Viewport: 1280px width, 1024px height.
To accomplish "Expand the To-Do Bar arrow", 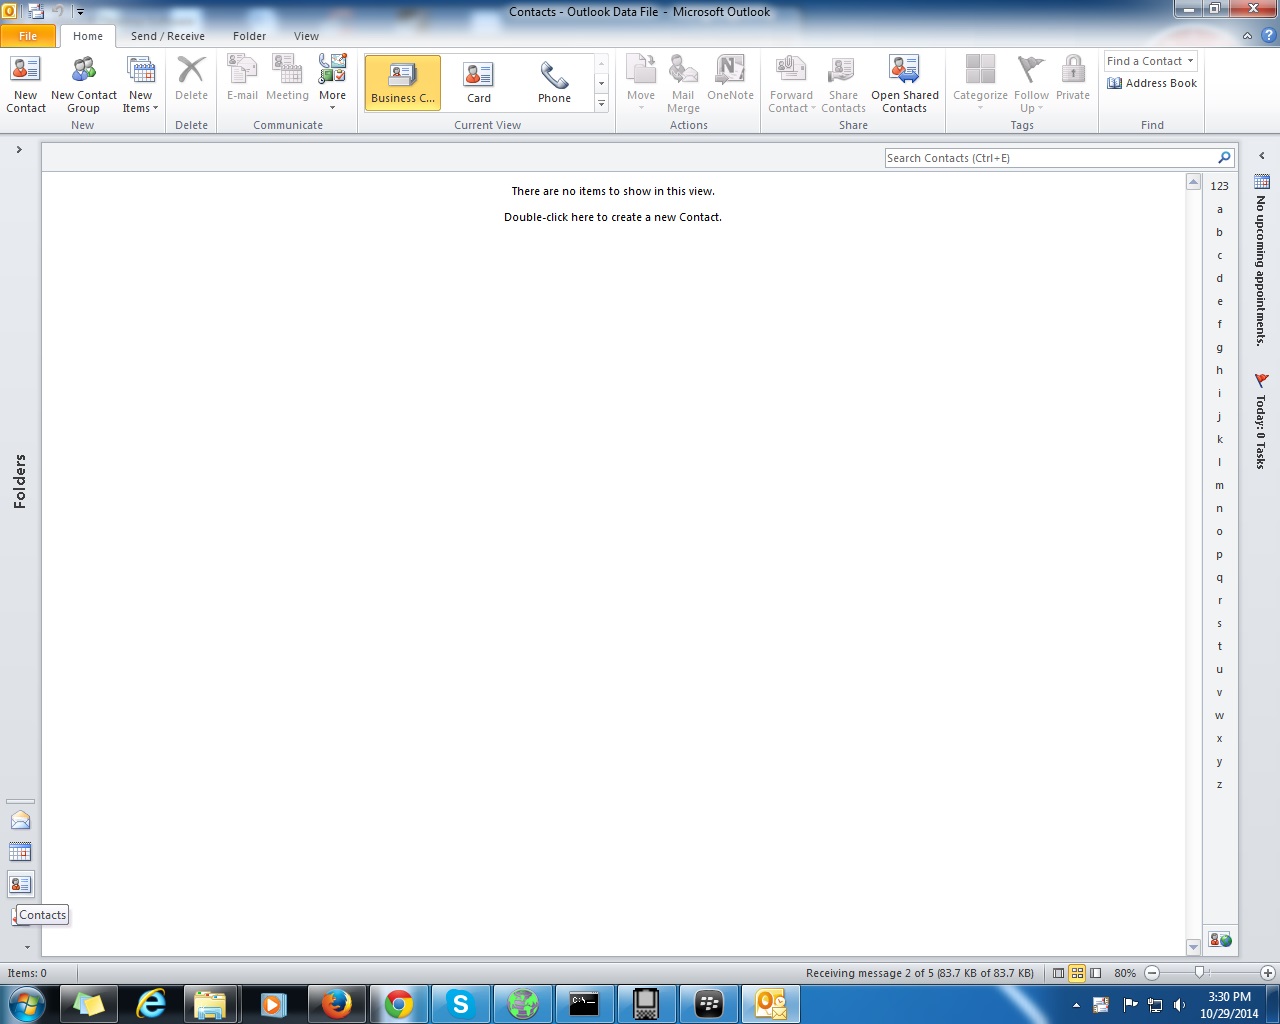I will pyautogui.click(x=1261, y=156).
